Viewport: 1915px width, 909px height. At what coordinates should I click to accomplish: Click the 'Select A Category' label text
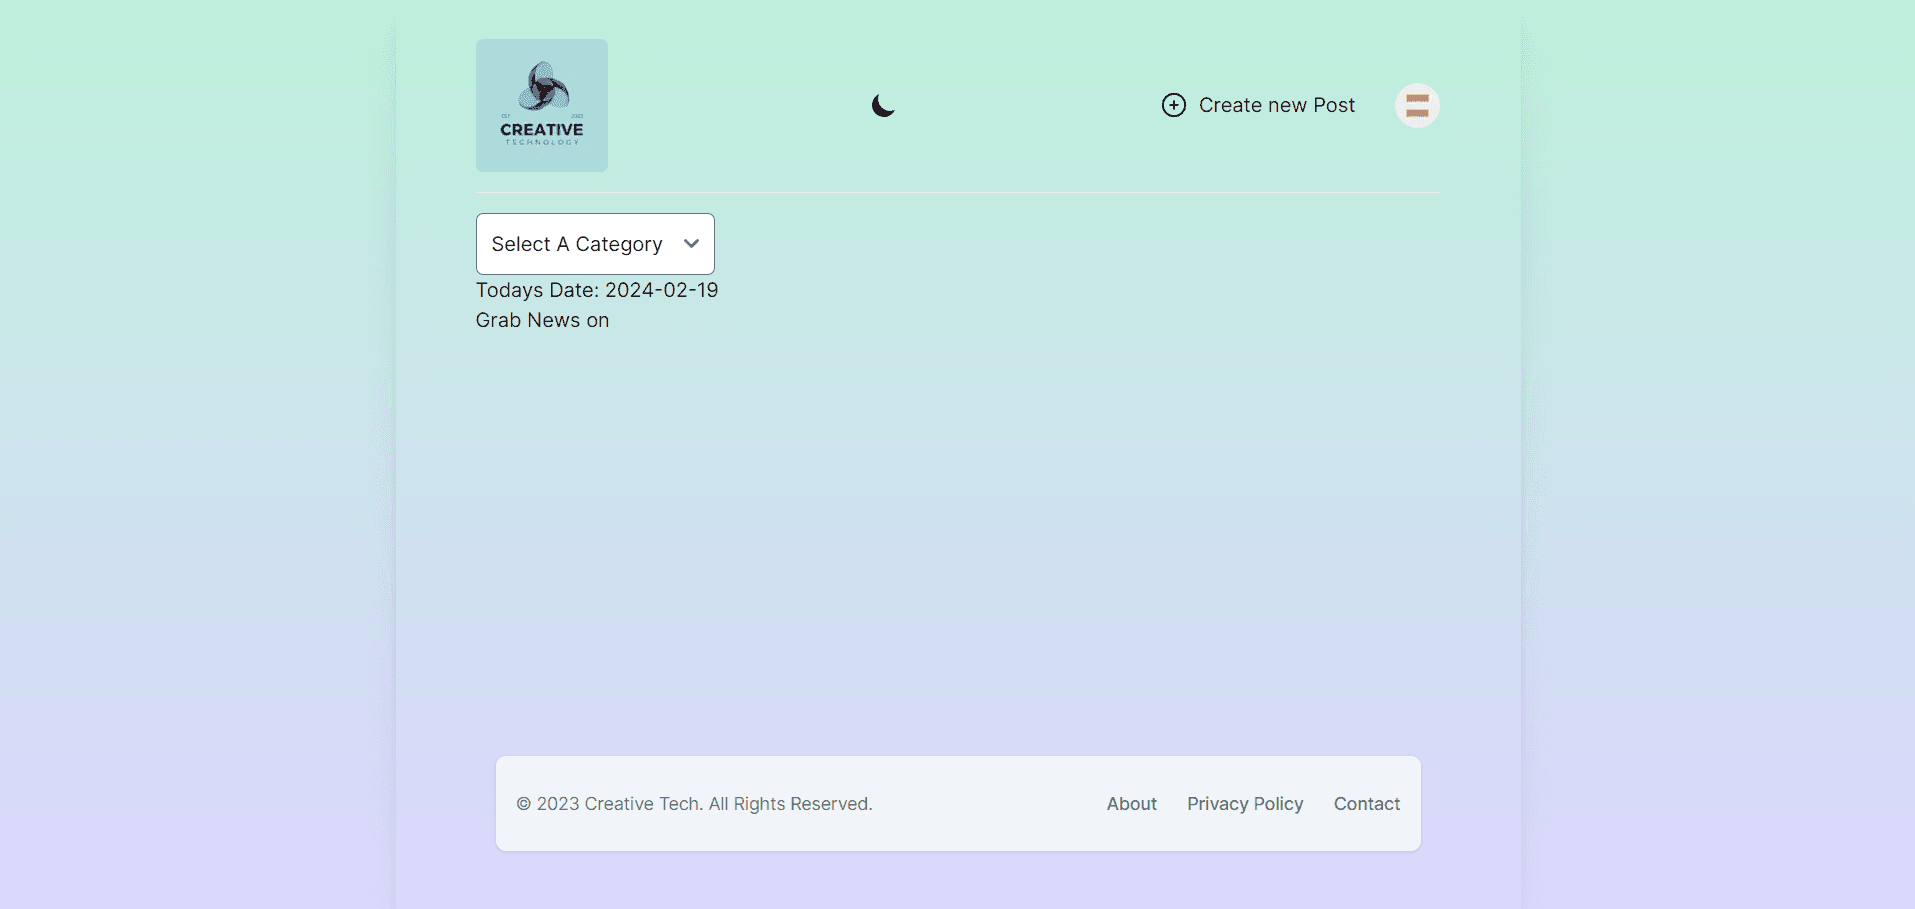point(576,244)
